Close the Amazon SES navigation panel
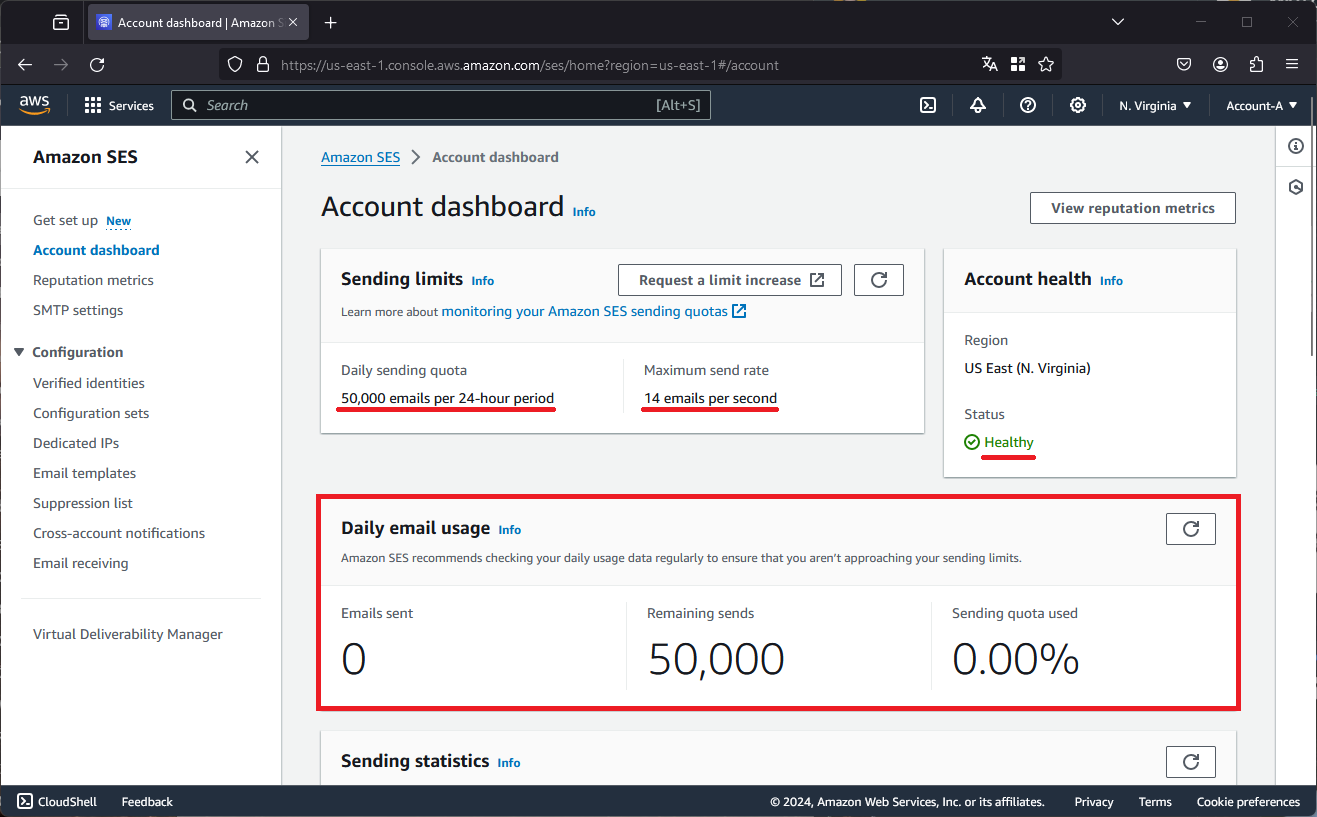Screen dimensions: 1317x817 [252, 157]
